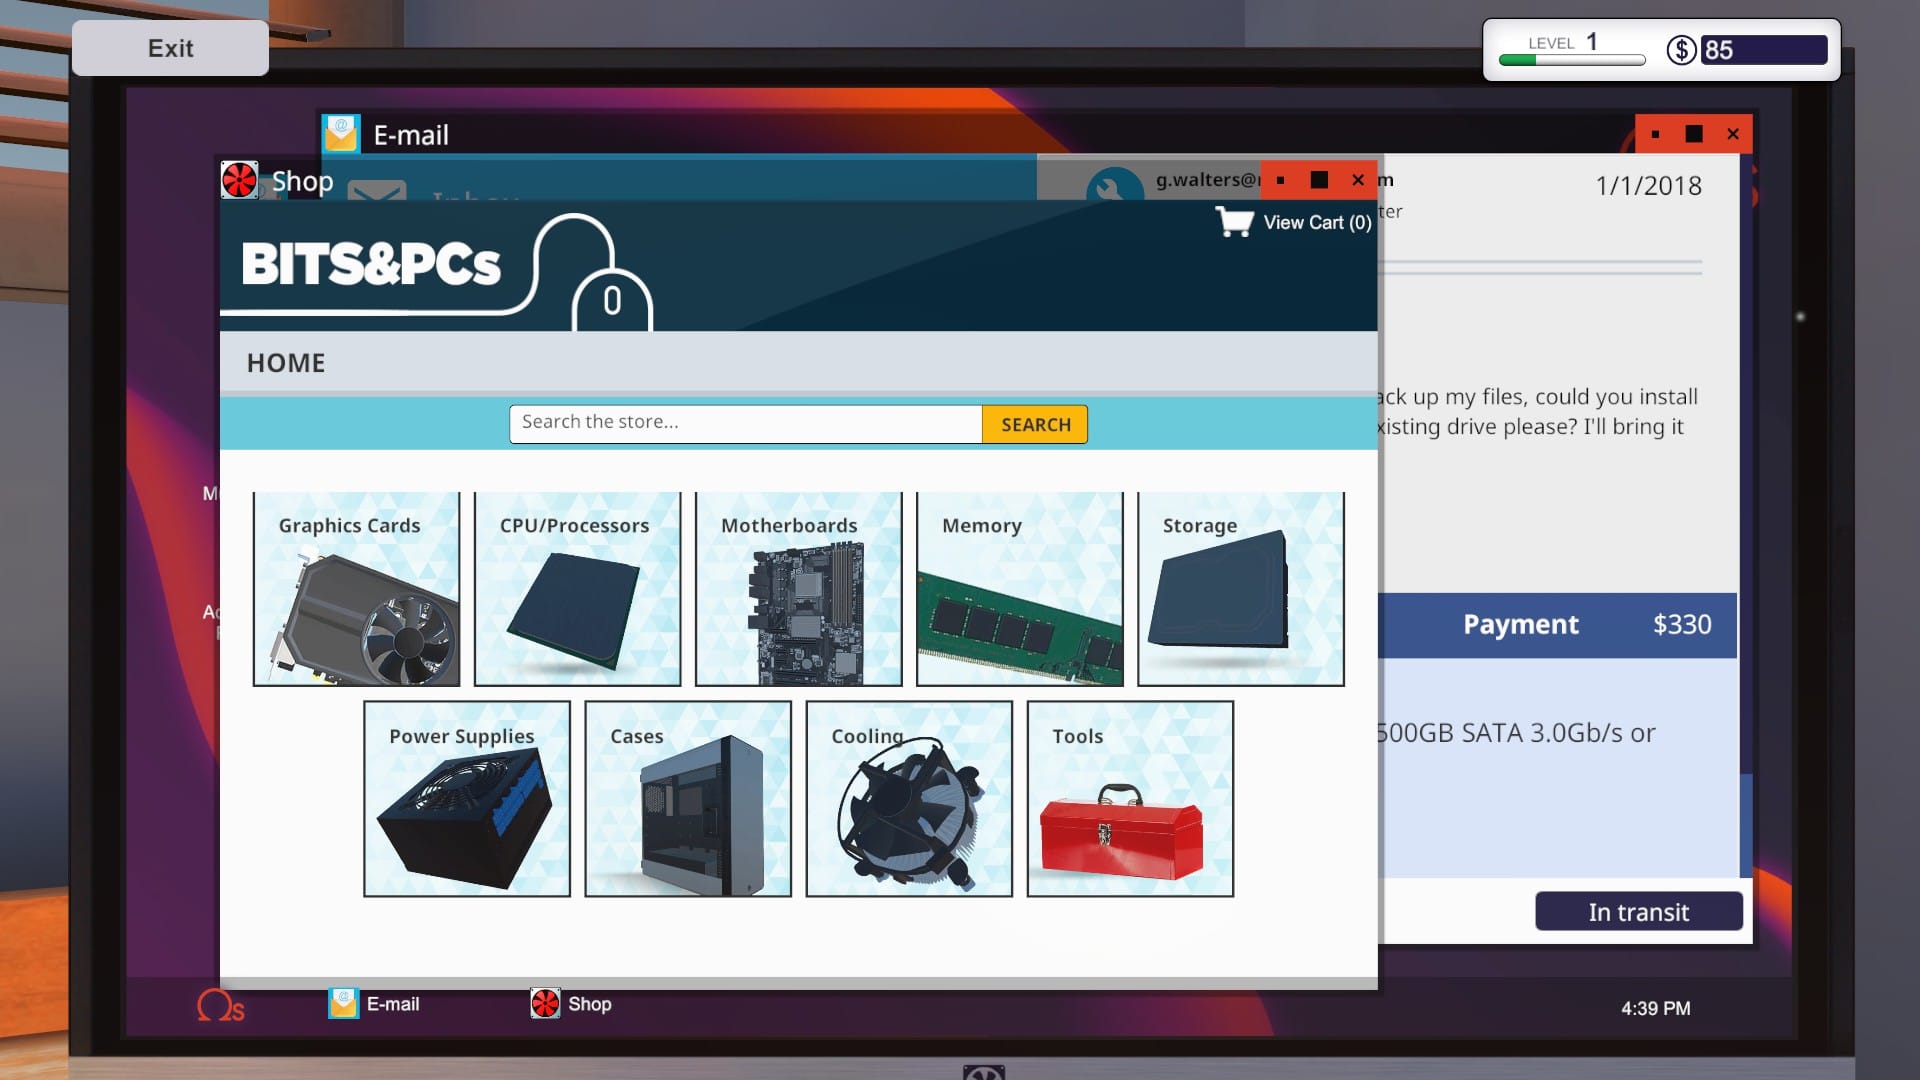This screenshot has width=1920, height=1080.
Task: Browse the Motherboards category
Action: [798, 589]
